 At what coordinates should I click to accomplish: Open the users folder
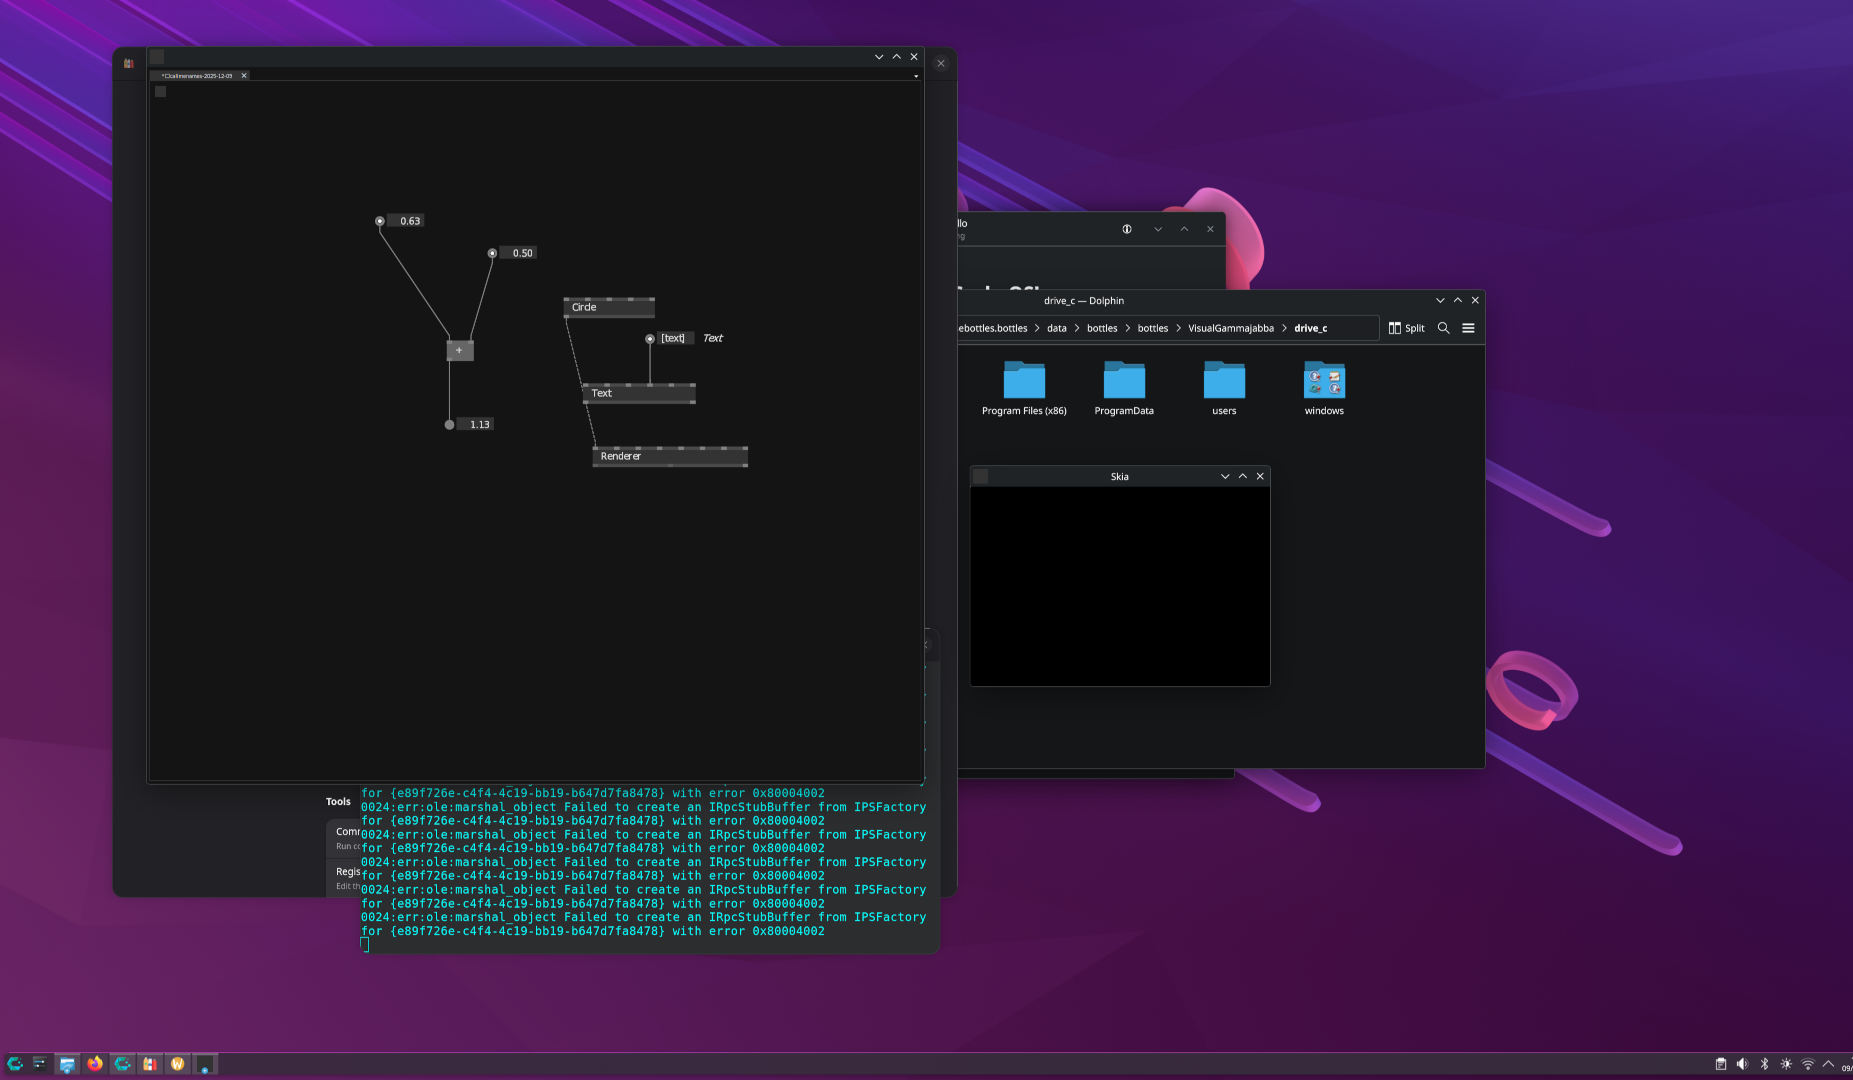coord(1224,382)
